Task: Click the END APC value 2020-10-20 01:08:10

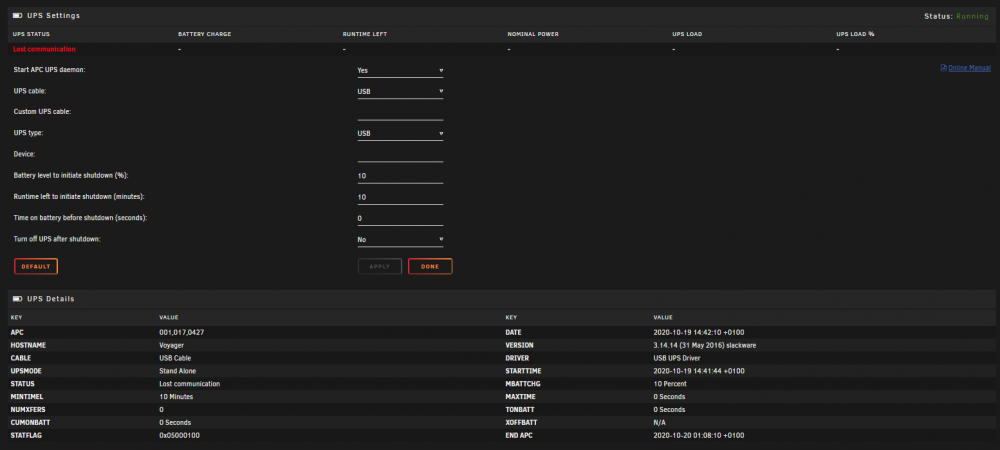Action: [699, 435]
